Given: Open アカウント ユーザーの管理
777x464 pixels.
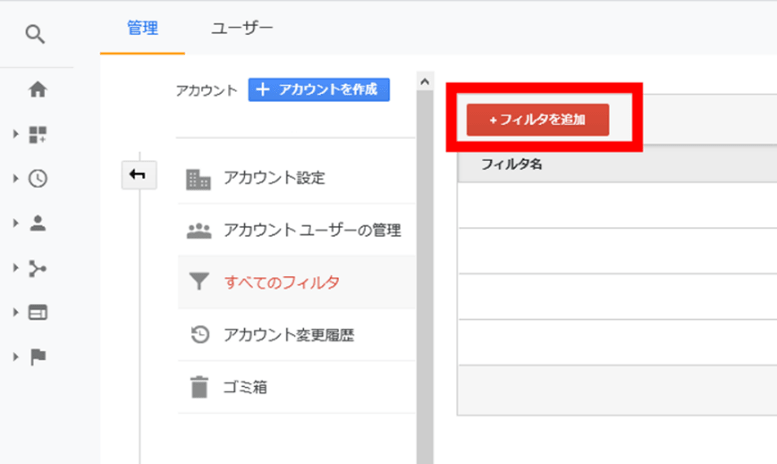Looking at the screenshot, I should (296, 230).
